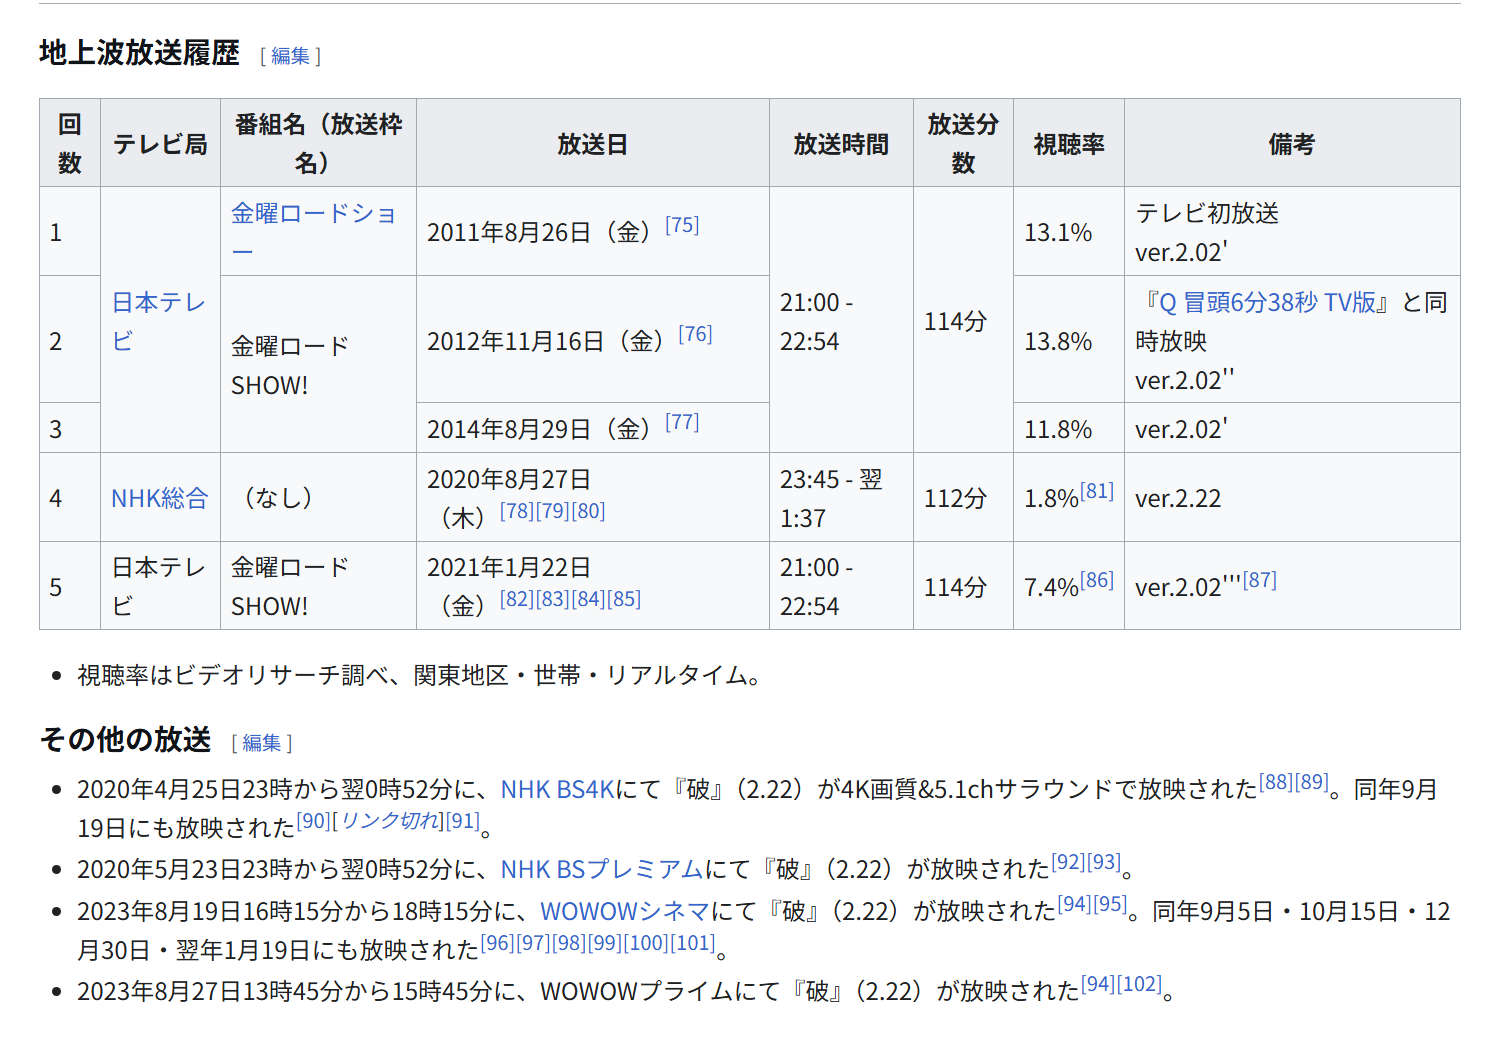Open citation 81 next to 1.8% rating
The height and width of the screenshot is (1040, 1491).
click(1096, 491)
